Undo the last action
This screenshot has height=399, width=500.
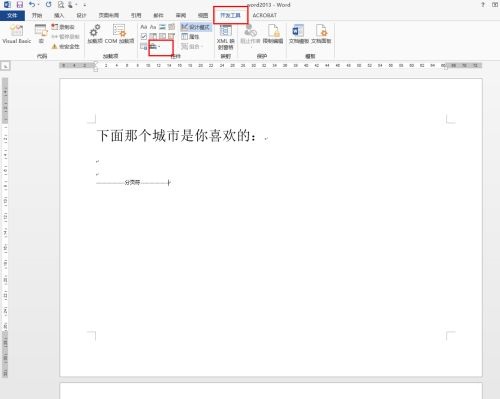(32, 5)
